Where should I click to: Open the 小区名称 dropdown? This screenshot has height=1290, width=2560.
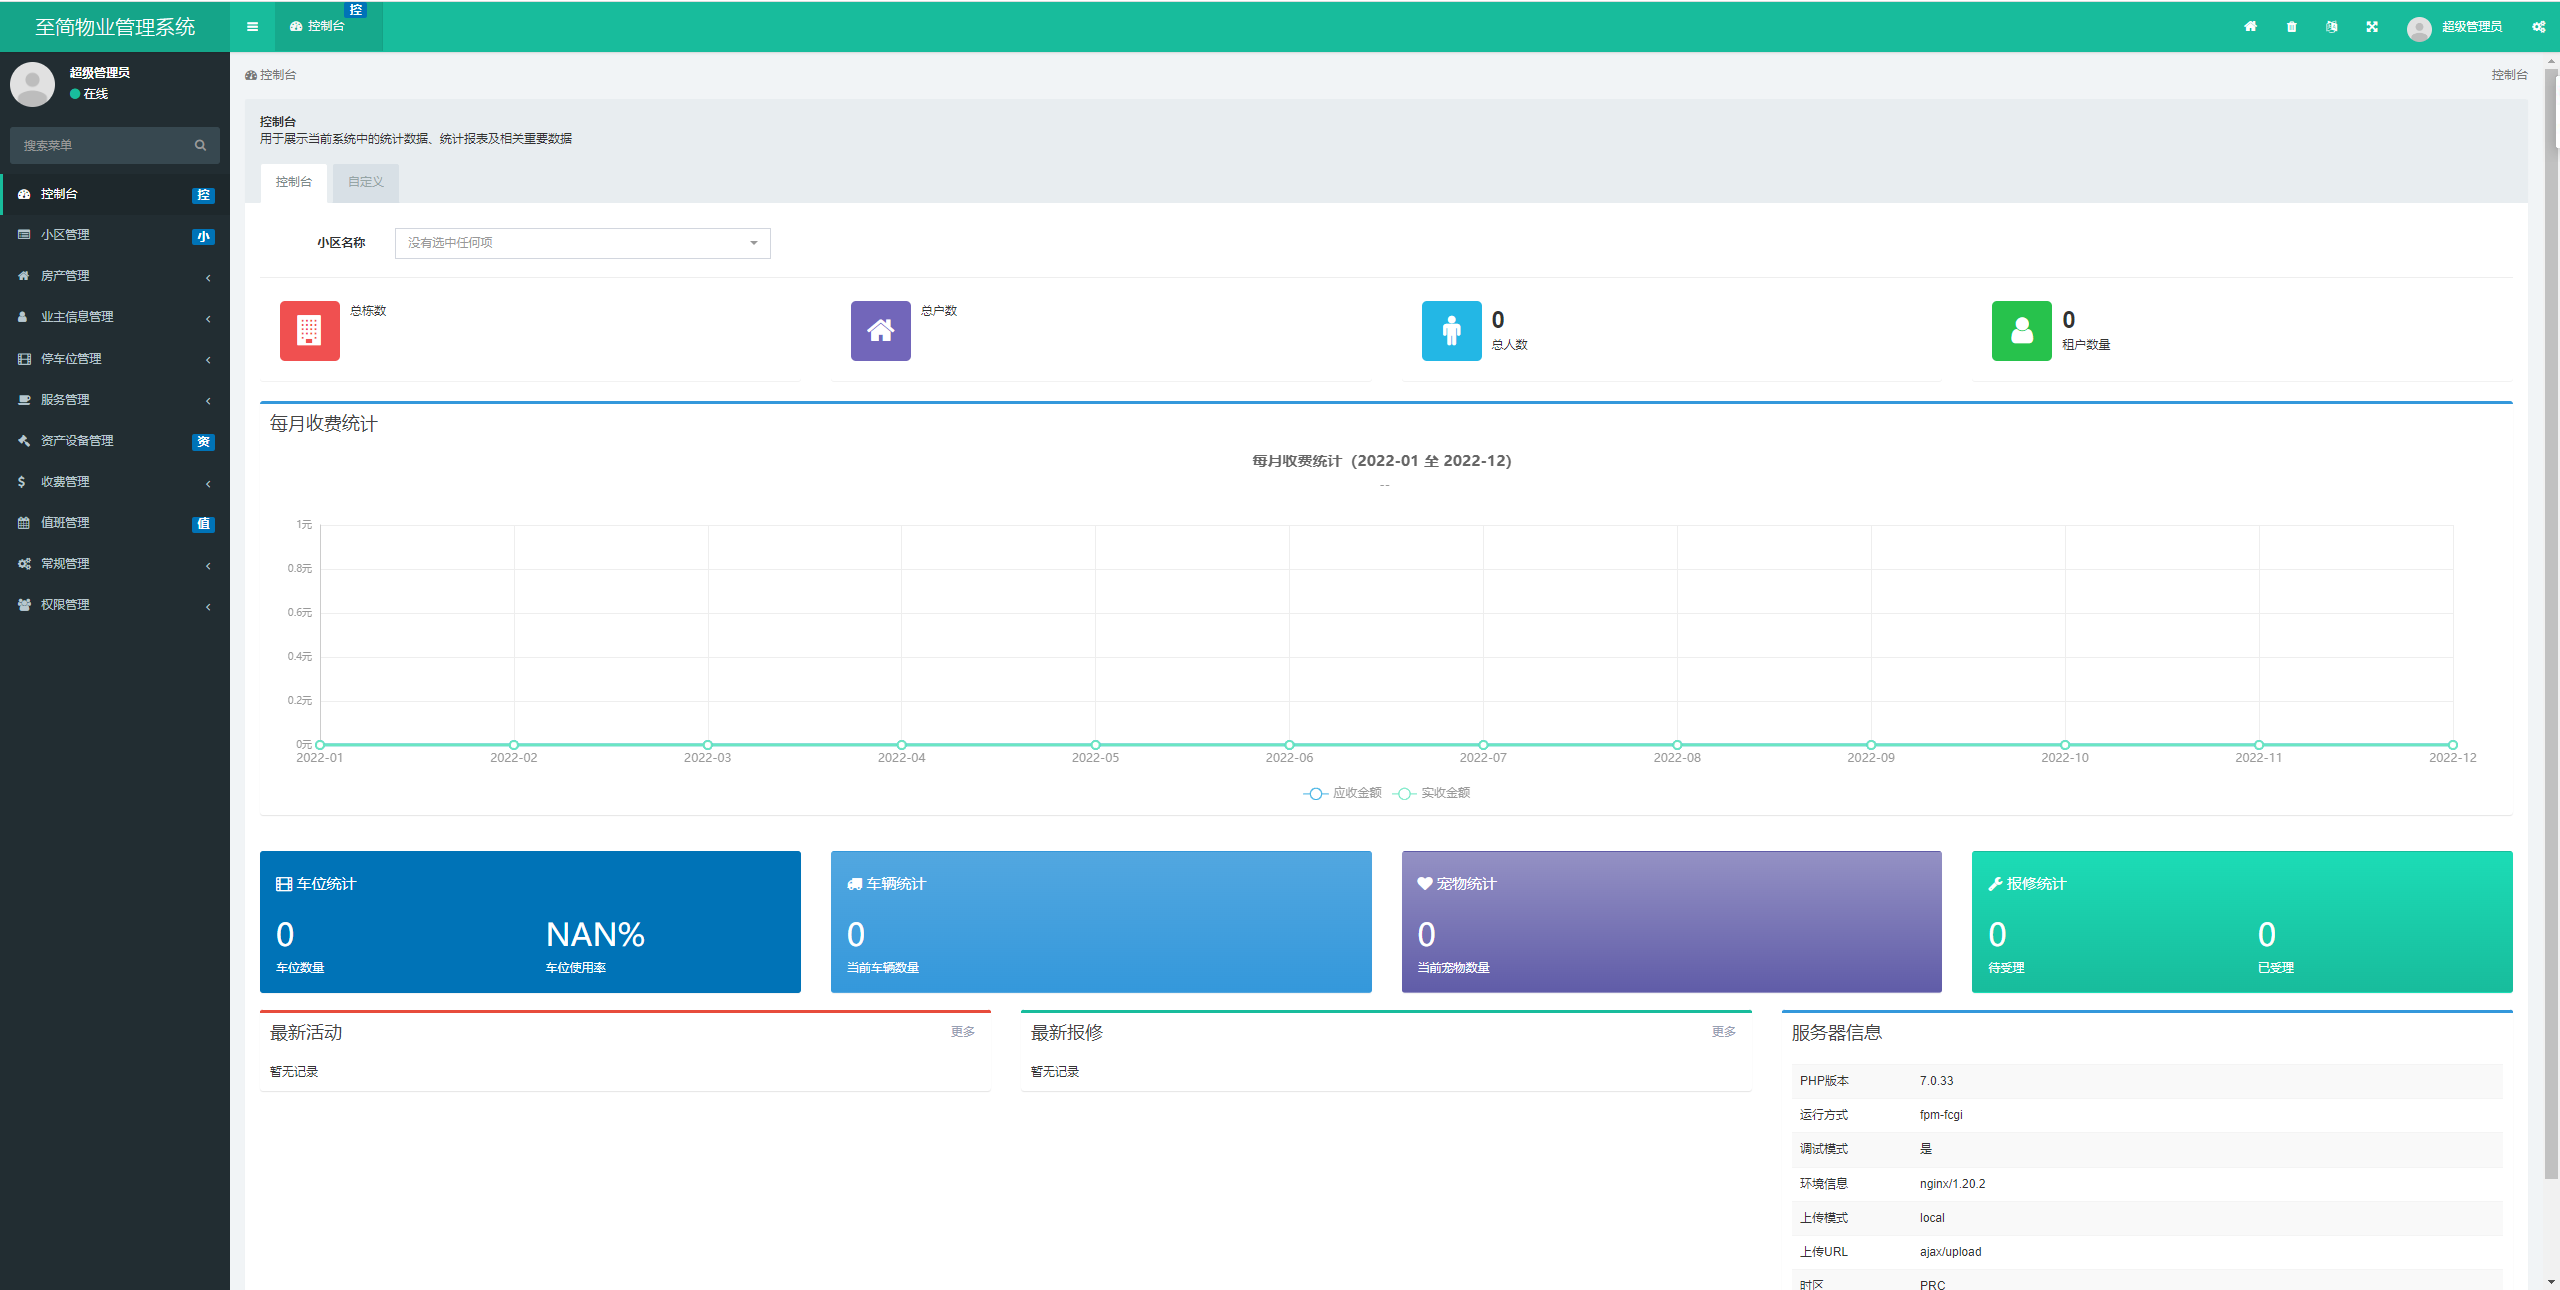(583, 243)
